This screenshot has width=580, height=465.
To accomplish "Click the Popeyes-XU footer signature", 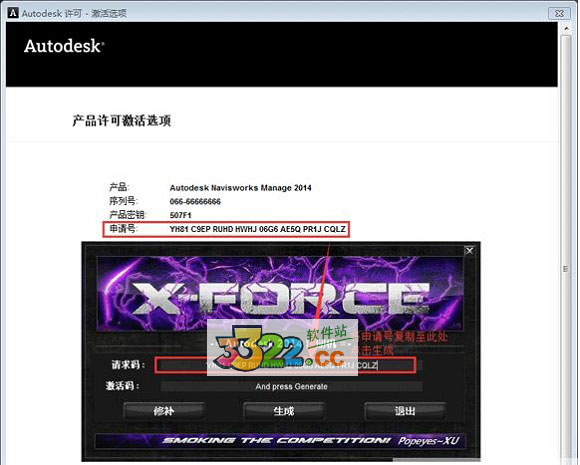I will pyautogui.click(x=428, y=441).
